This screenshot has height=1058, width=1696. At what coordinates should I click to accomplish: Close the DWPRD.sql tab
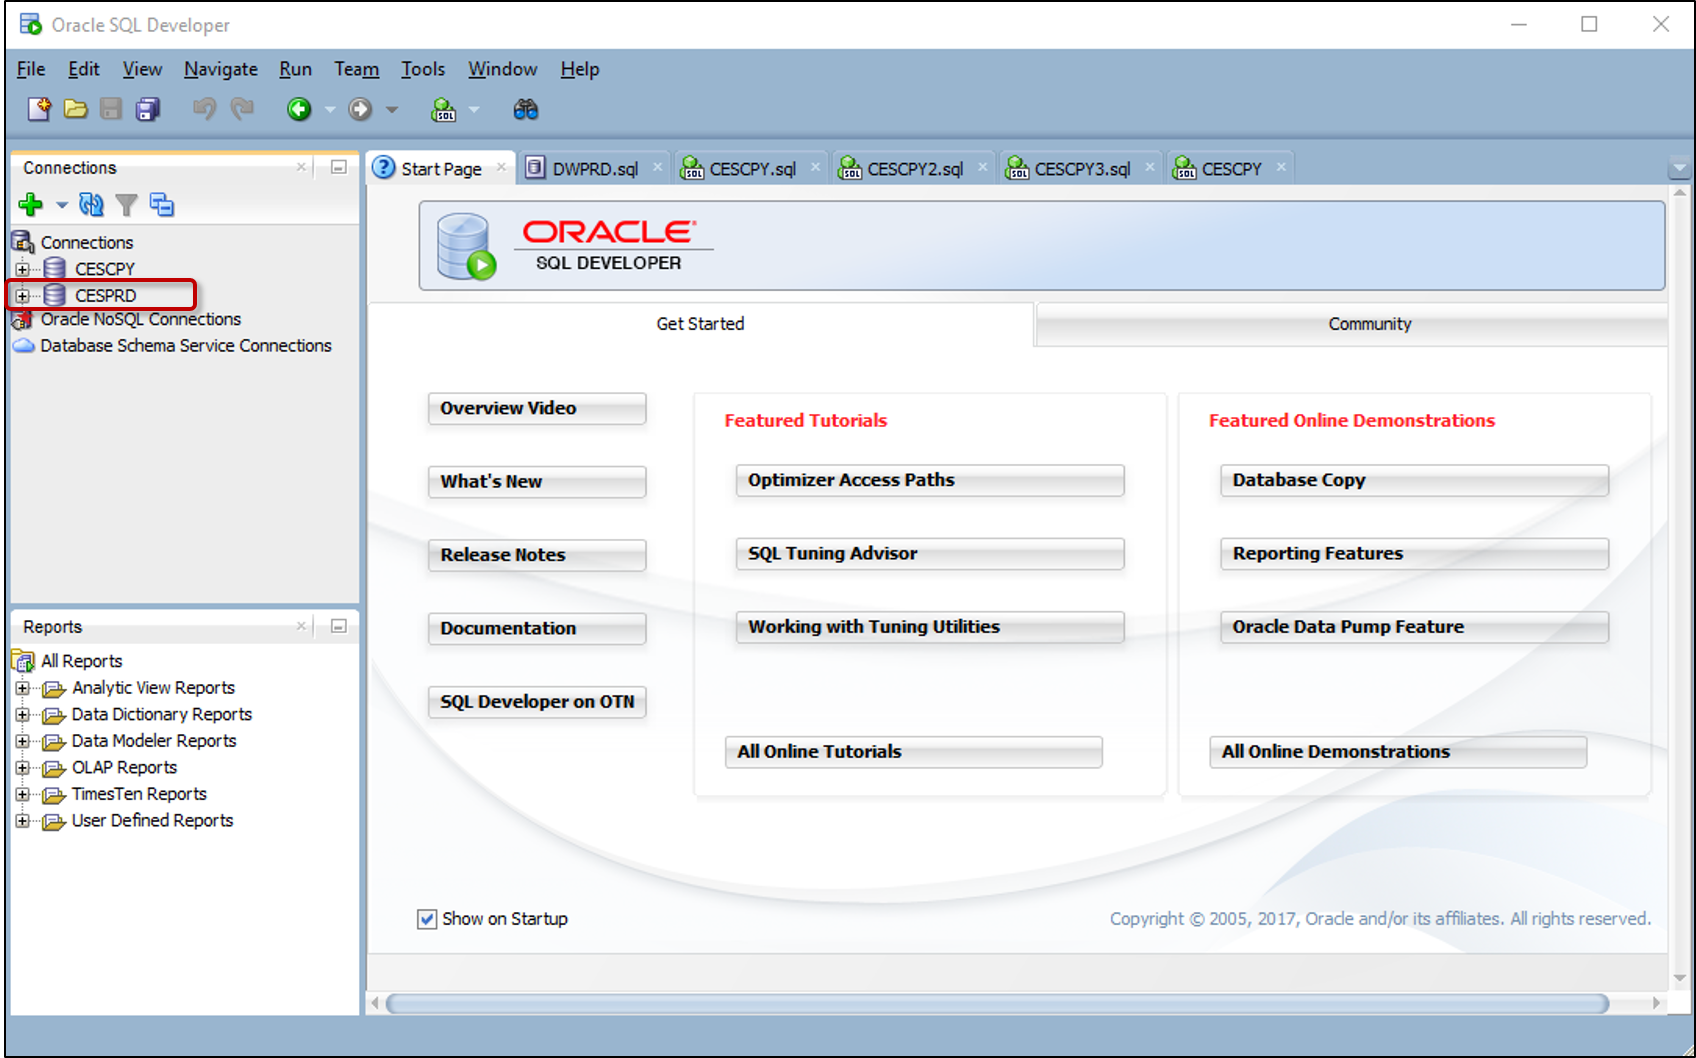tap(658, 167)
